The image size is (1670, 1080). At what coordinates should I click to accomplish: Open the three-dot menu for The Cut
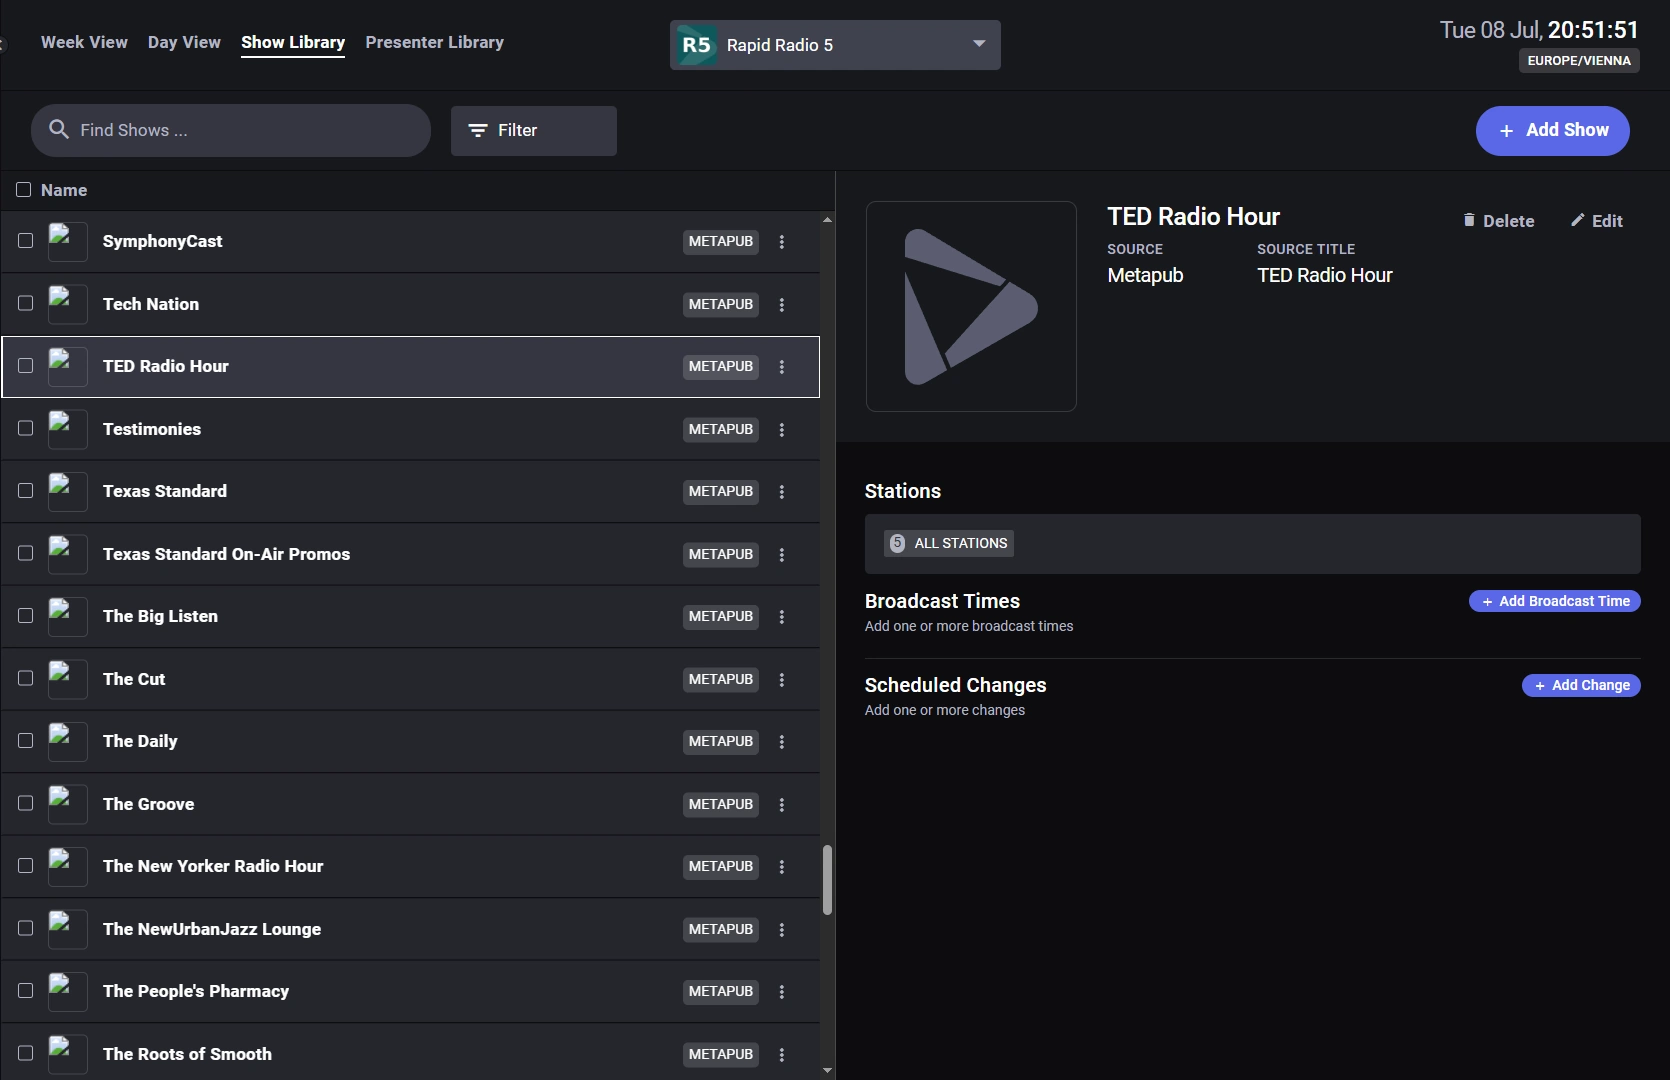782,680
